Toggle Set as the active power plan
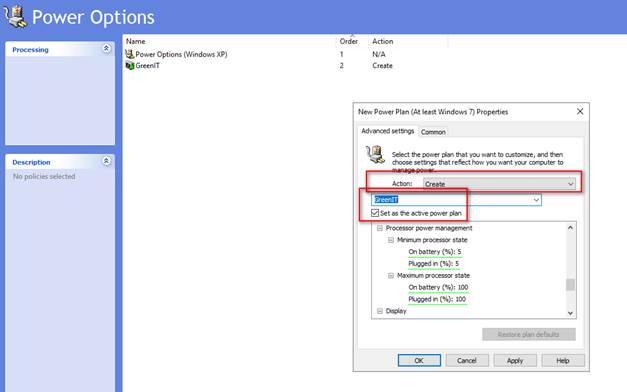Image resolution: width=627 pixels, height=392 pixels. tap(375, 213)
